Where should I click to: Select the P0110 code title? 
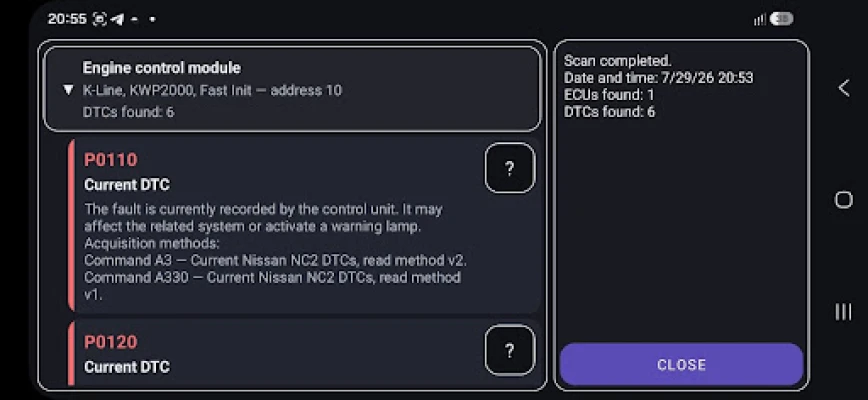point(111,159)
